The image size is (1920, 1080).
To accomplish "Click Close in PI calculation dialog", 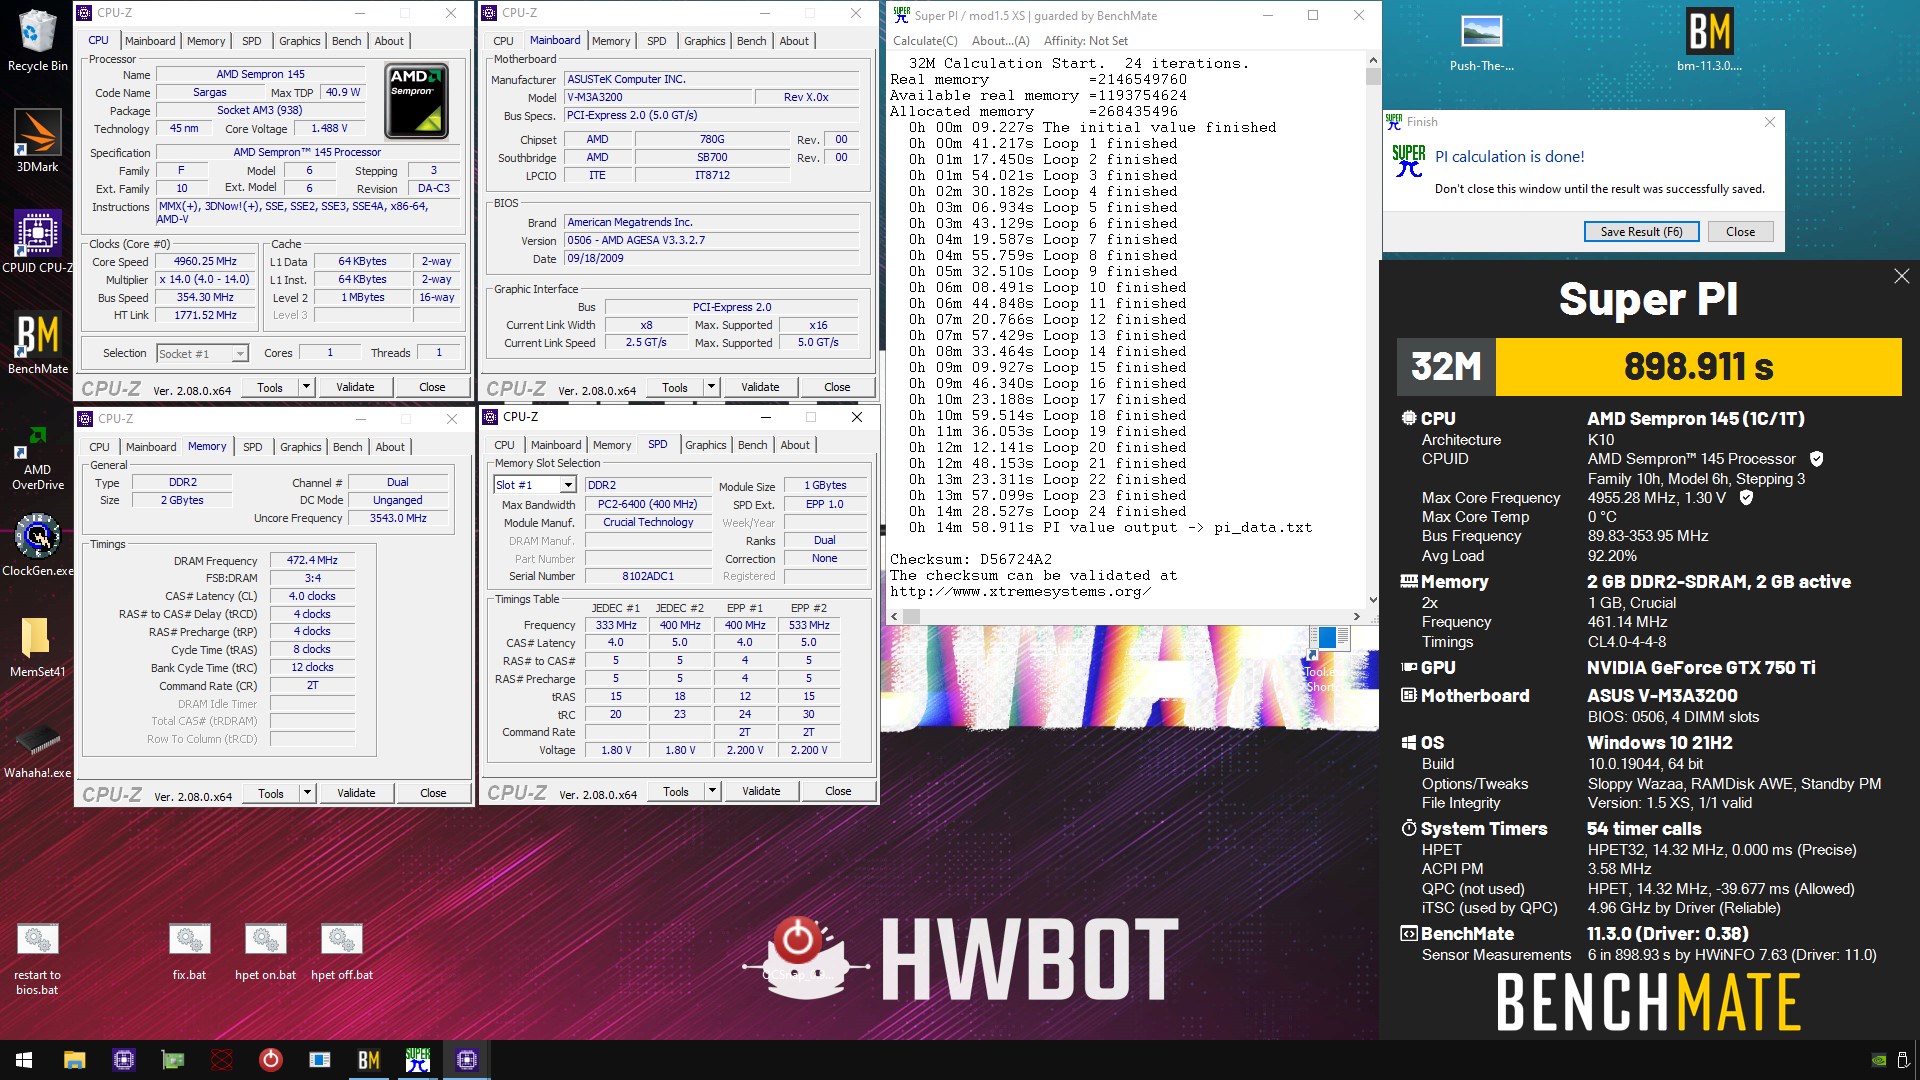I will pyautogui.click(x=1740, y=231).
